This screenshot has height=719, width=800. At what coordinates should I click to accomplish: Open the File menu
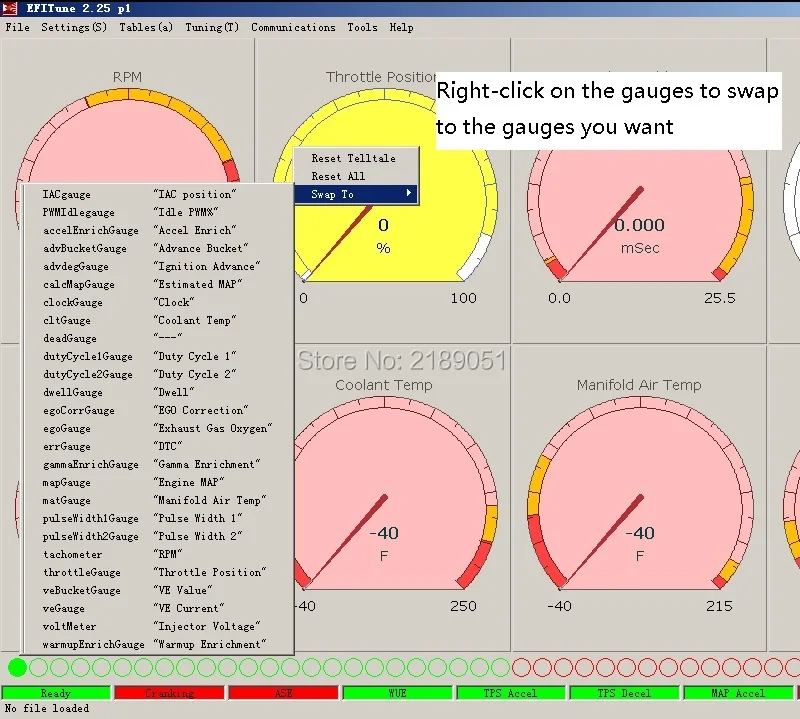click(x=17, y=28)
